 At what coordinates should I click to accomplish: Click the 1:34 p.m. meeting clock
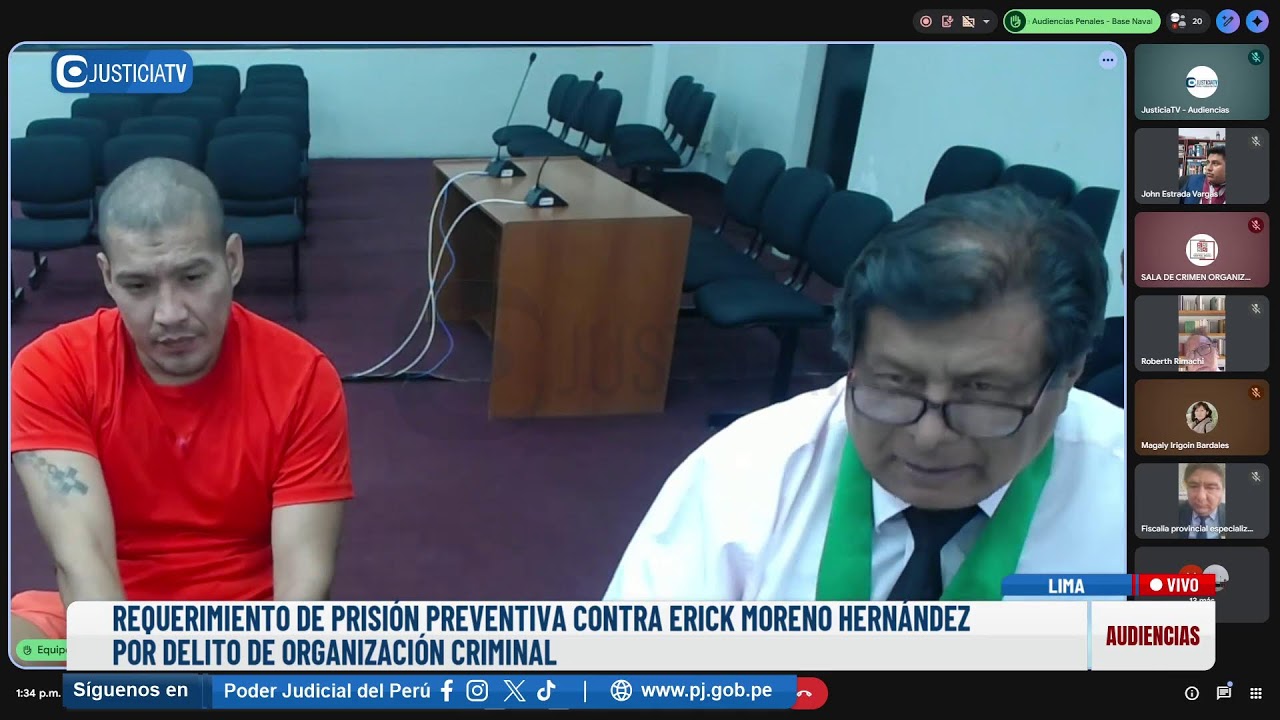click(x=38, y=693)
